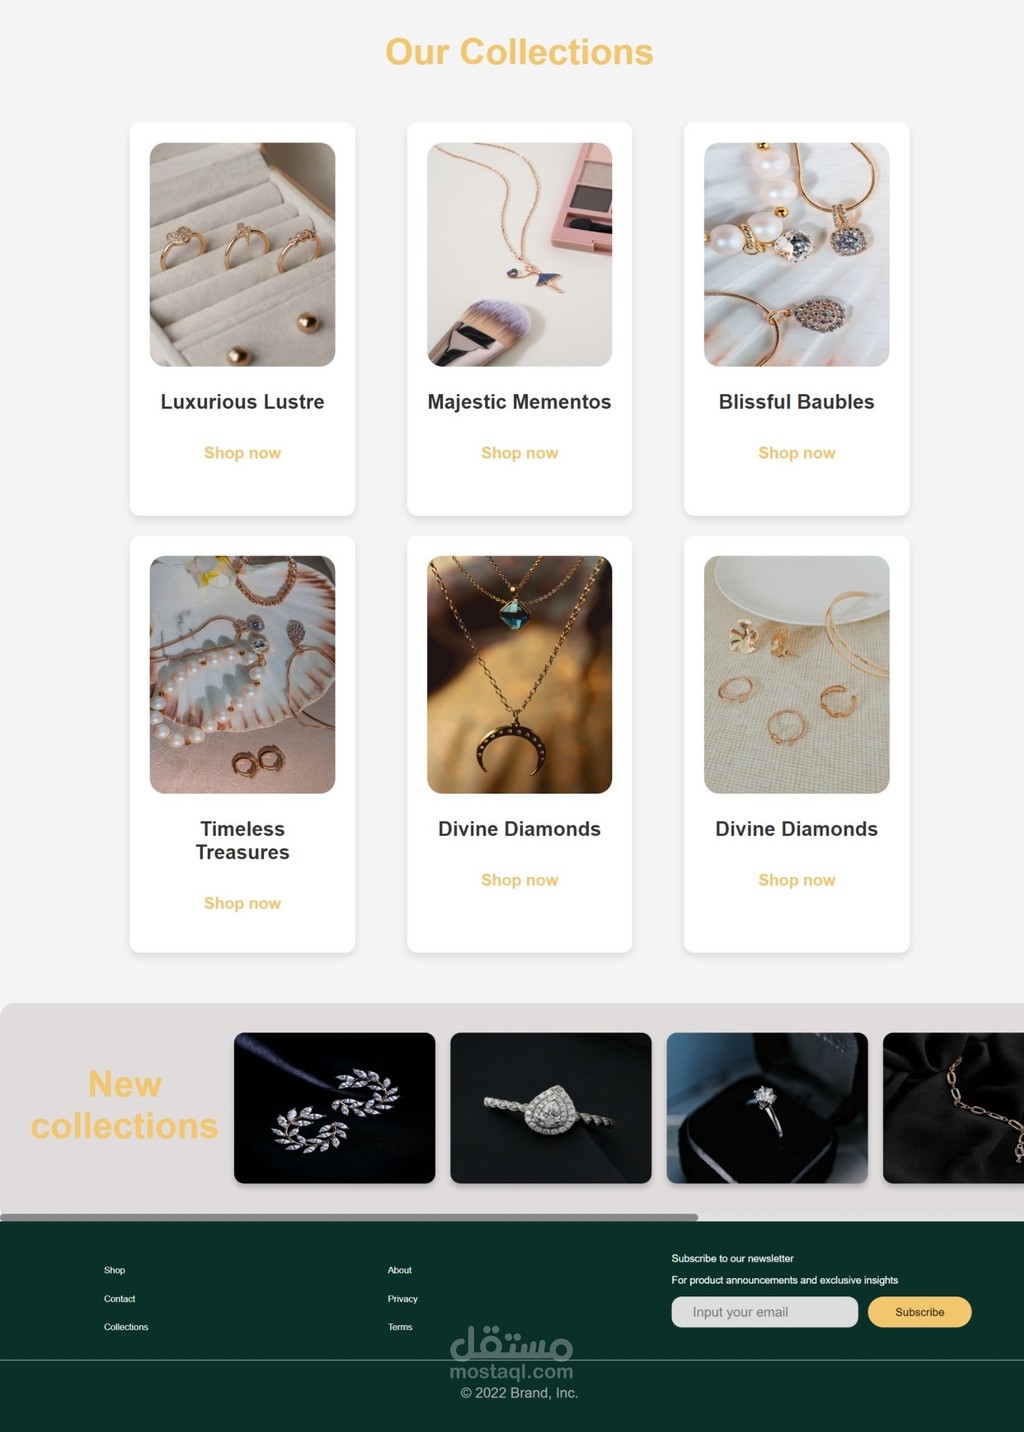1024x1432 pixels.
Task: Click Shop now under Majestic Mementos
Action: (519, 453)
